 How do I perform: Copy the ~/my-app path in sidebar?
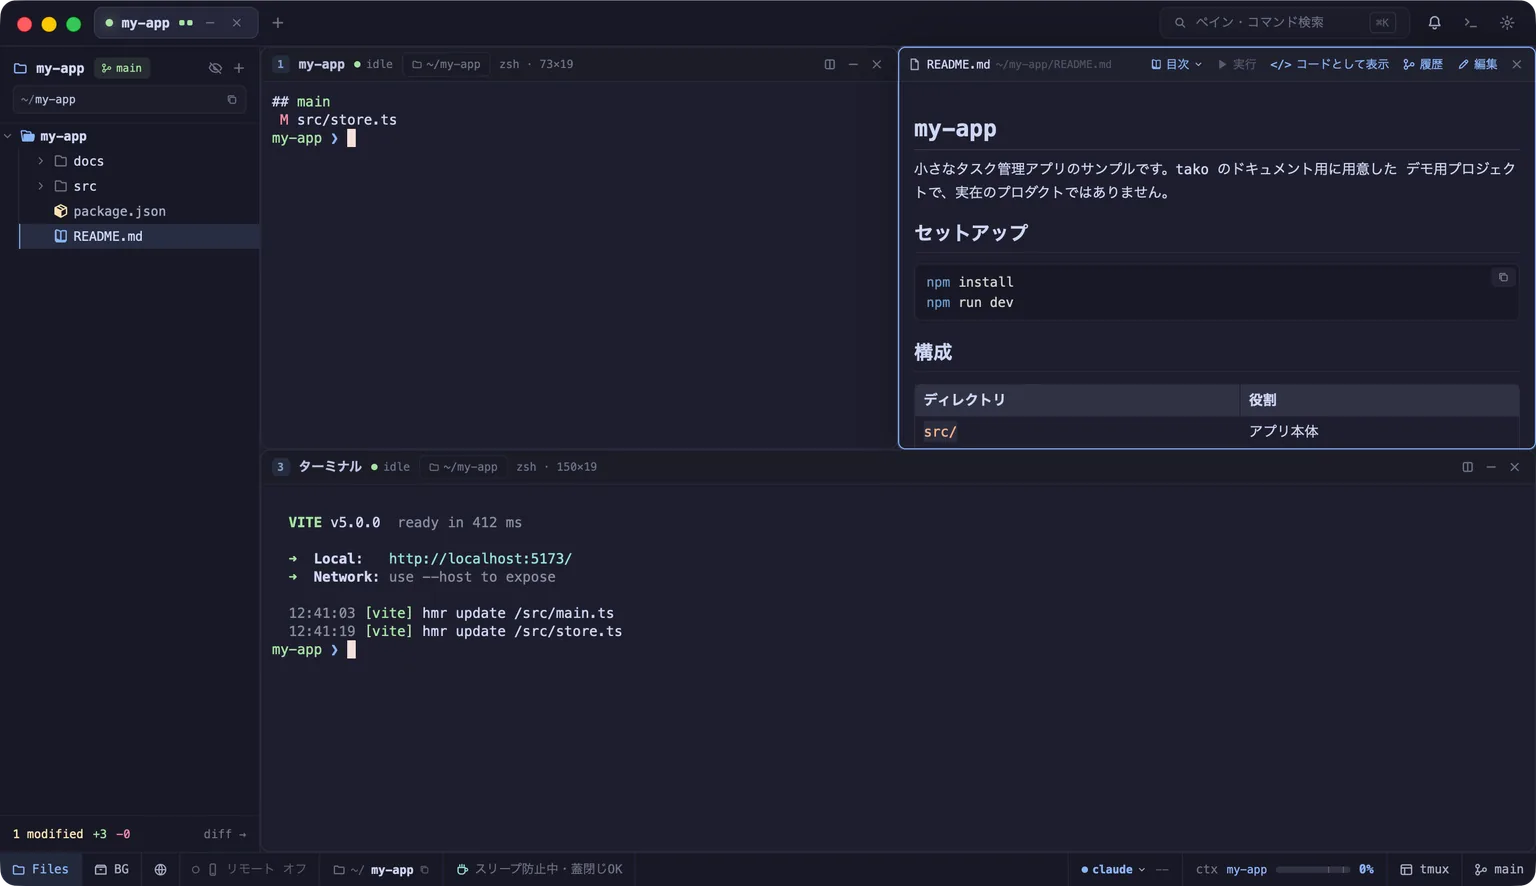pos(232,100)
